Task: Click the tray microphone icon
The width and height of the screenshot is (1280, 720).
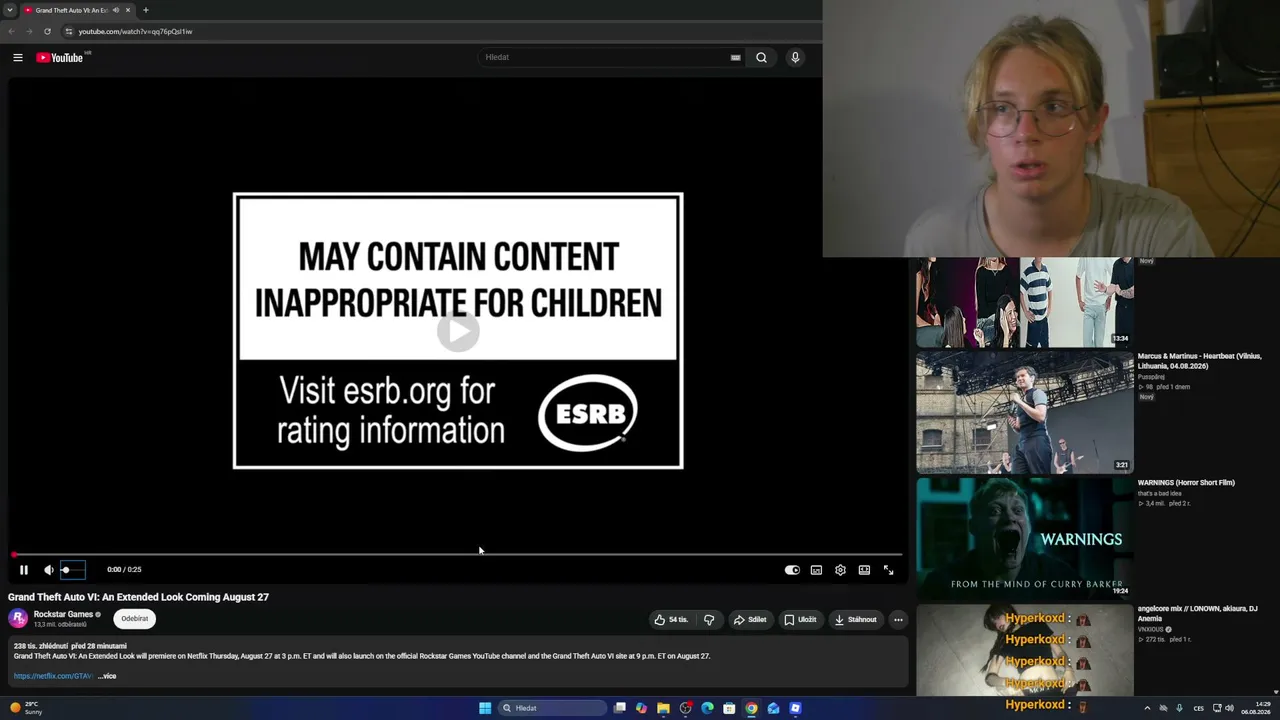Action: click(x=1179, y=708)
